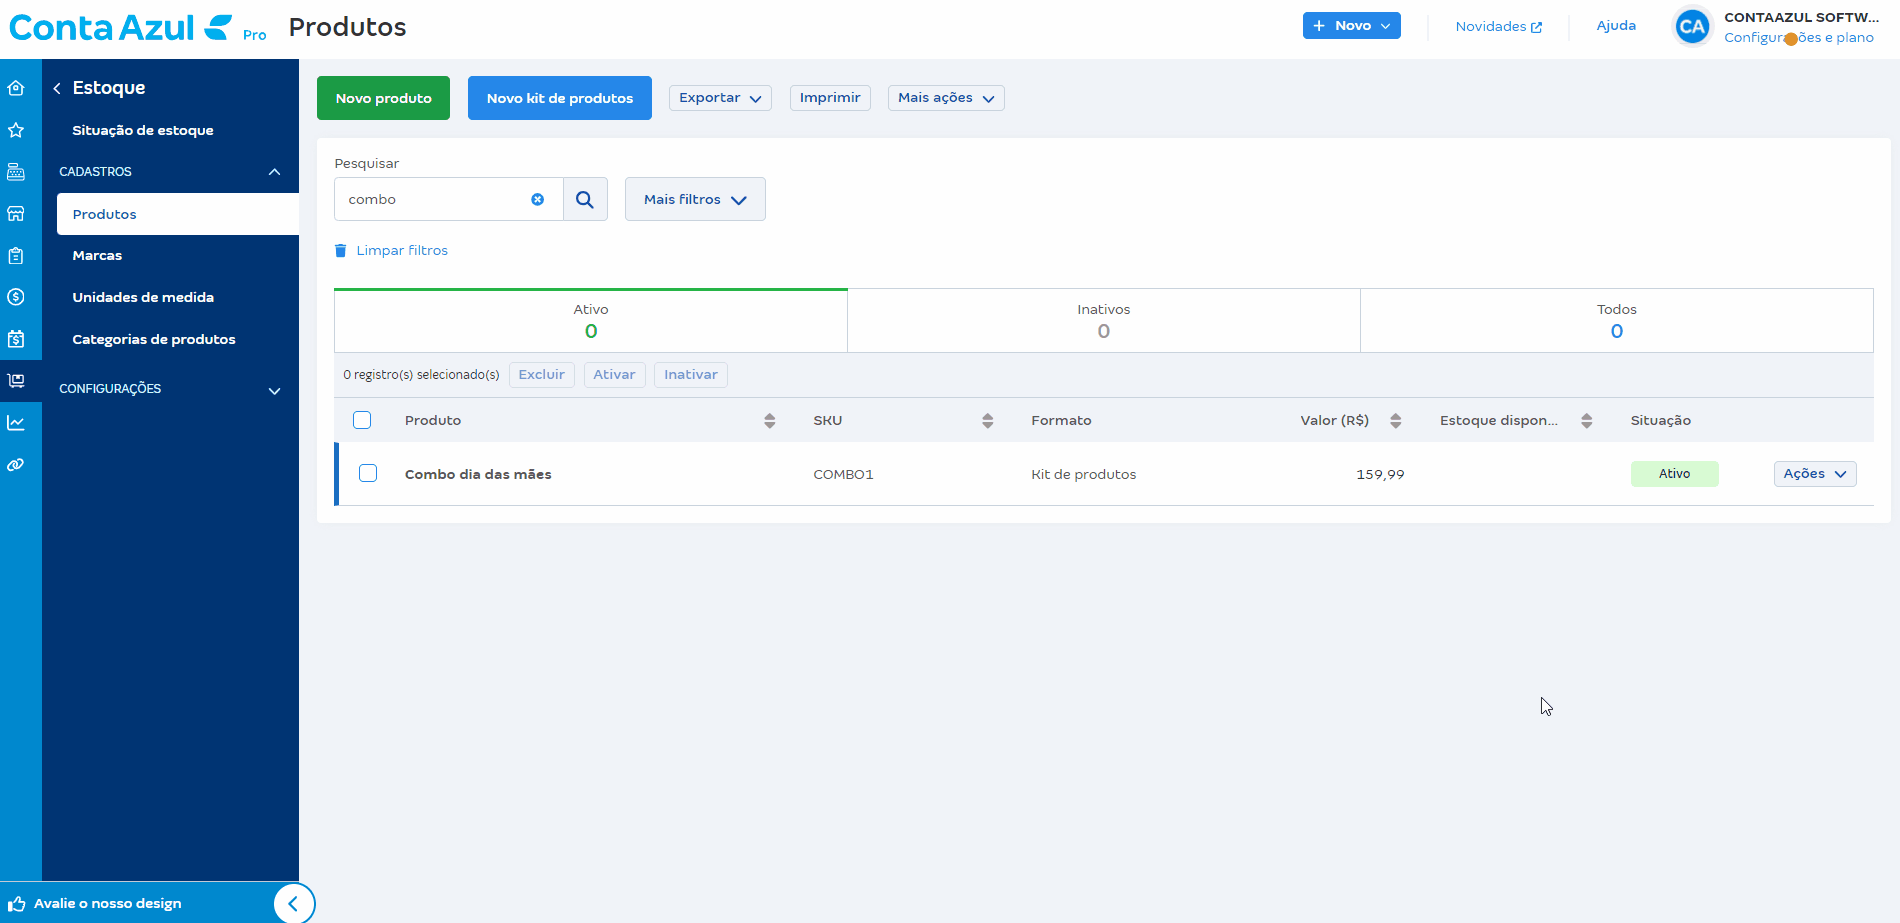The image size is (1900, 923).
Task: Click the Situação column header
Action: (x=1661, y=421)
